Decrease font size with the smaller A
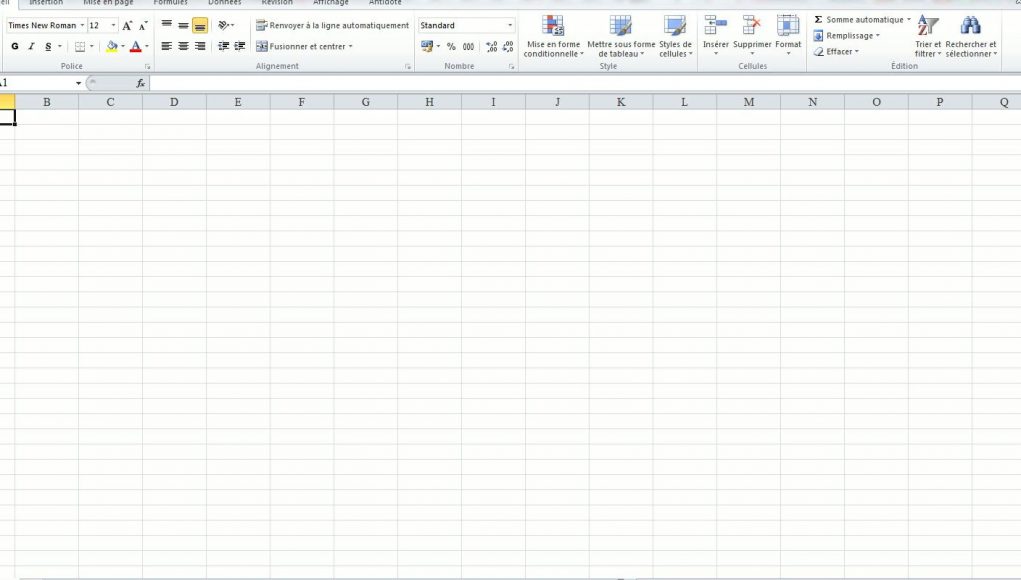Viewport: 1021px width, 580px height. (x=143, y=25)
